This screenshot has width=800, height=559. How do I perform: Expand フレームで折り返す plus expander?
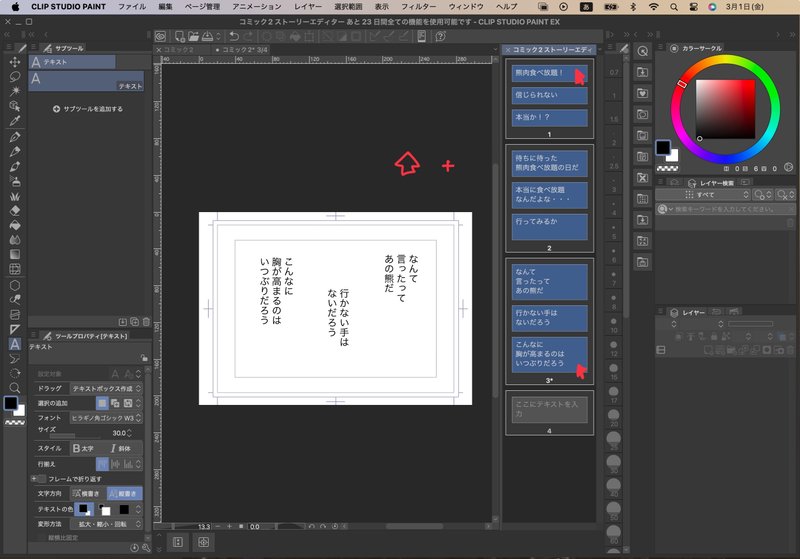tap(34, 479)
